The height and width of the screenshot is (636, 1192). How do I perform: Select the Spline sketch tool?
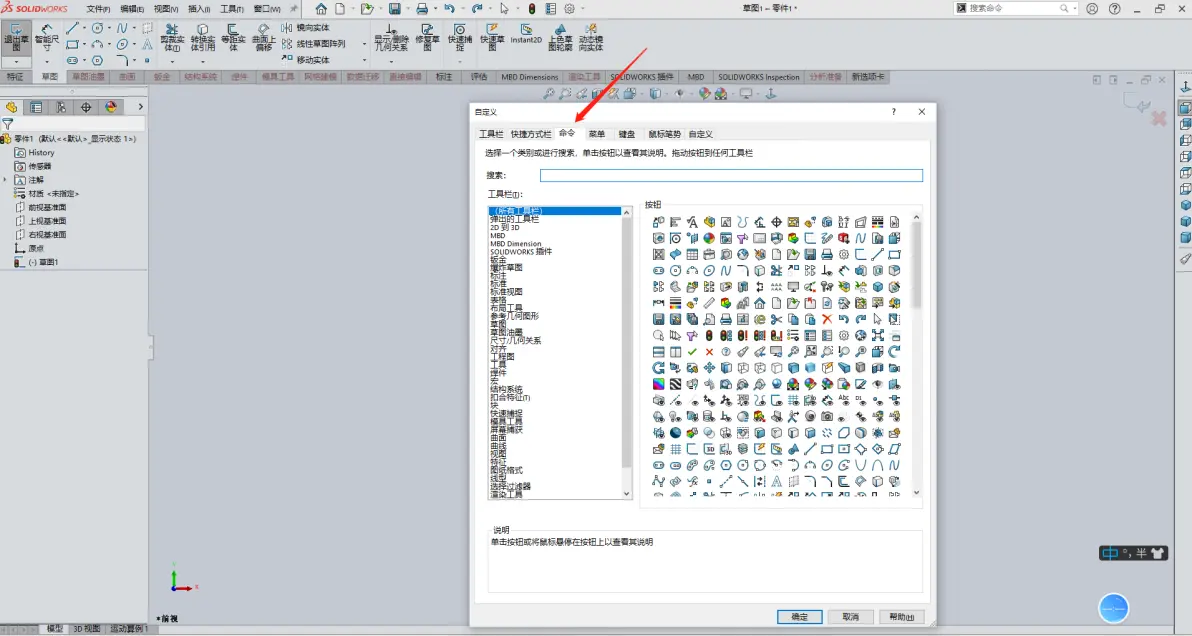point(122,28)
